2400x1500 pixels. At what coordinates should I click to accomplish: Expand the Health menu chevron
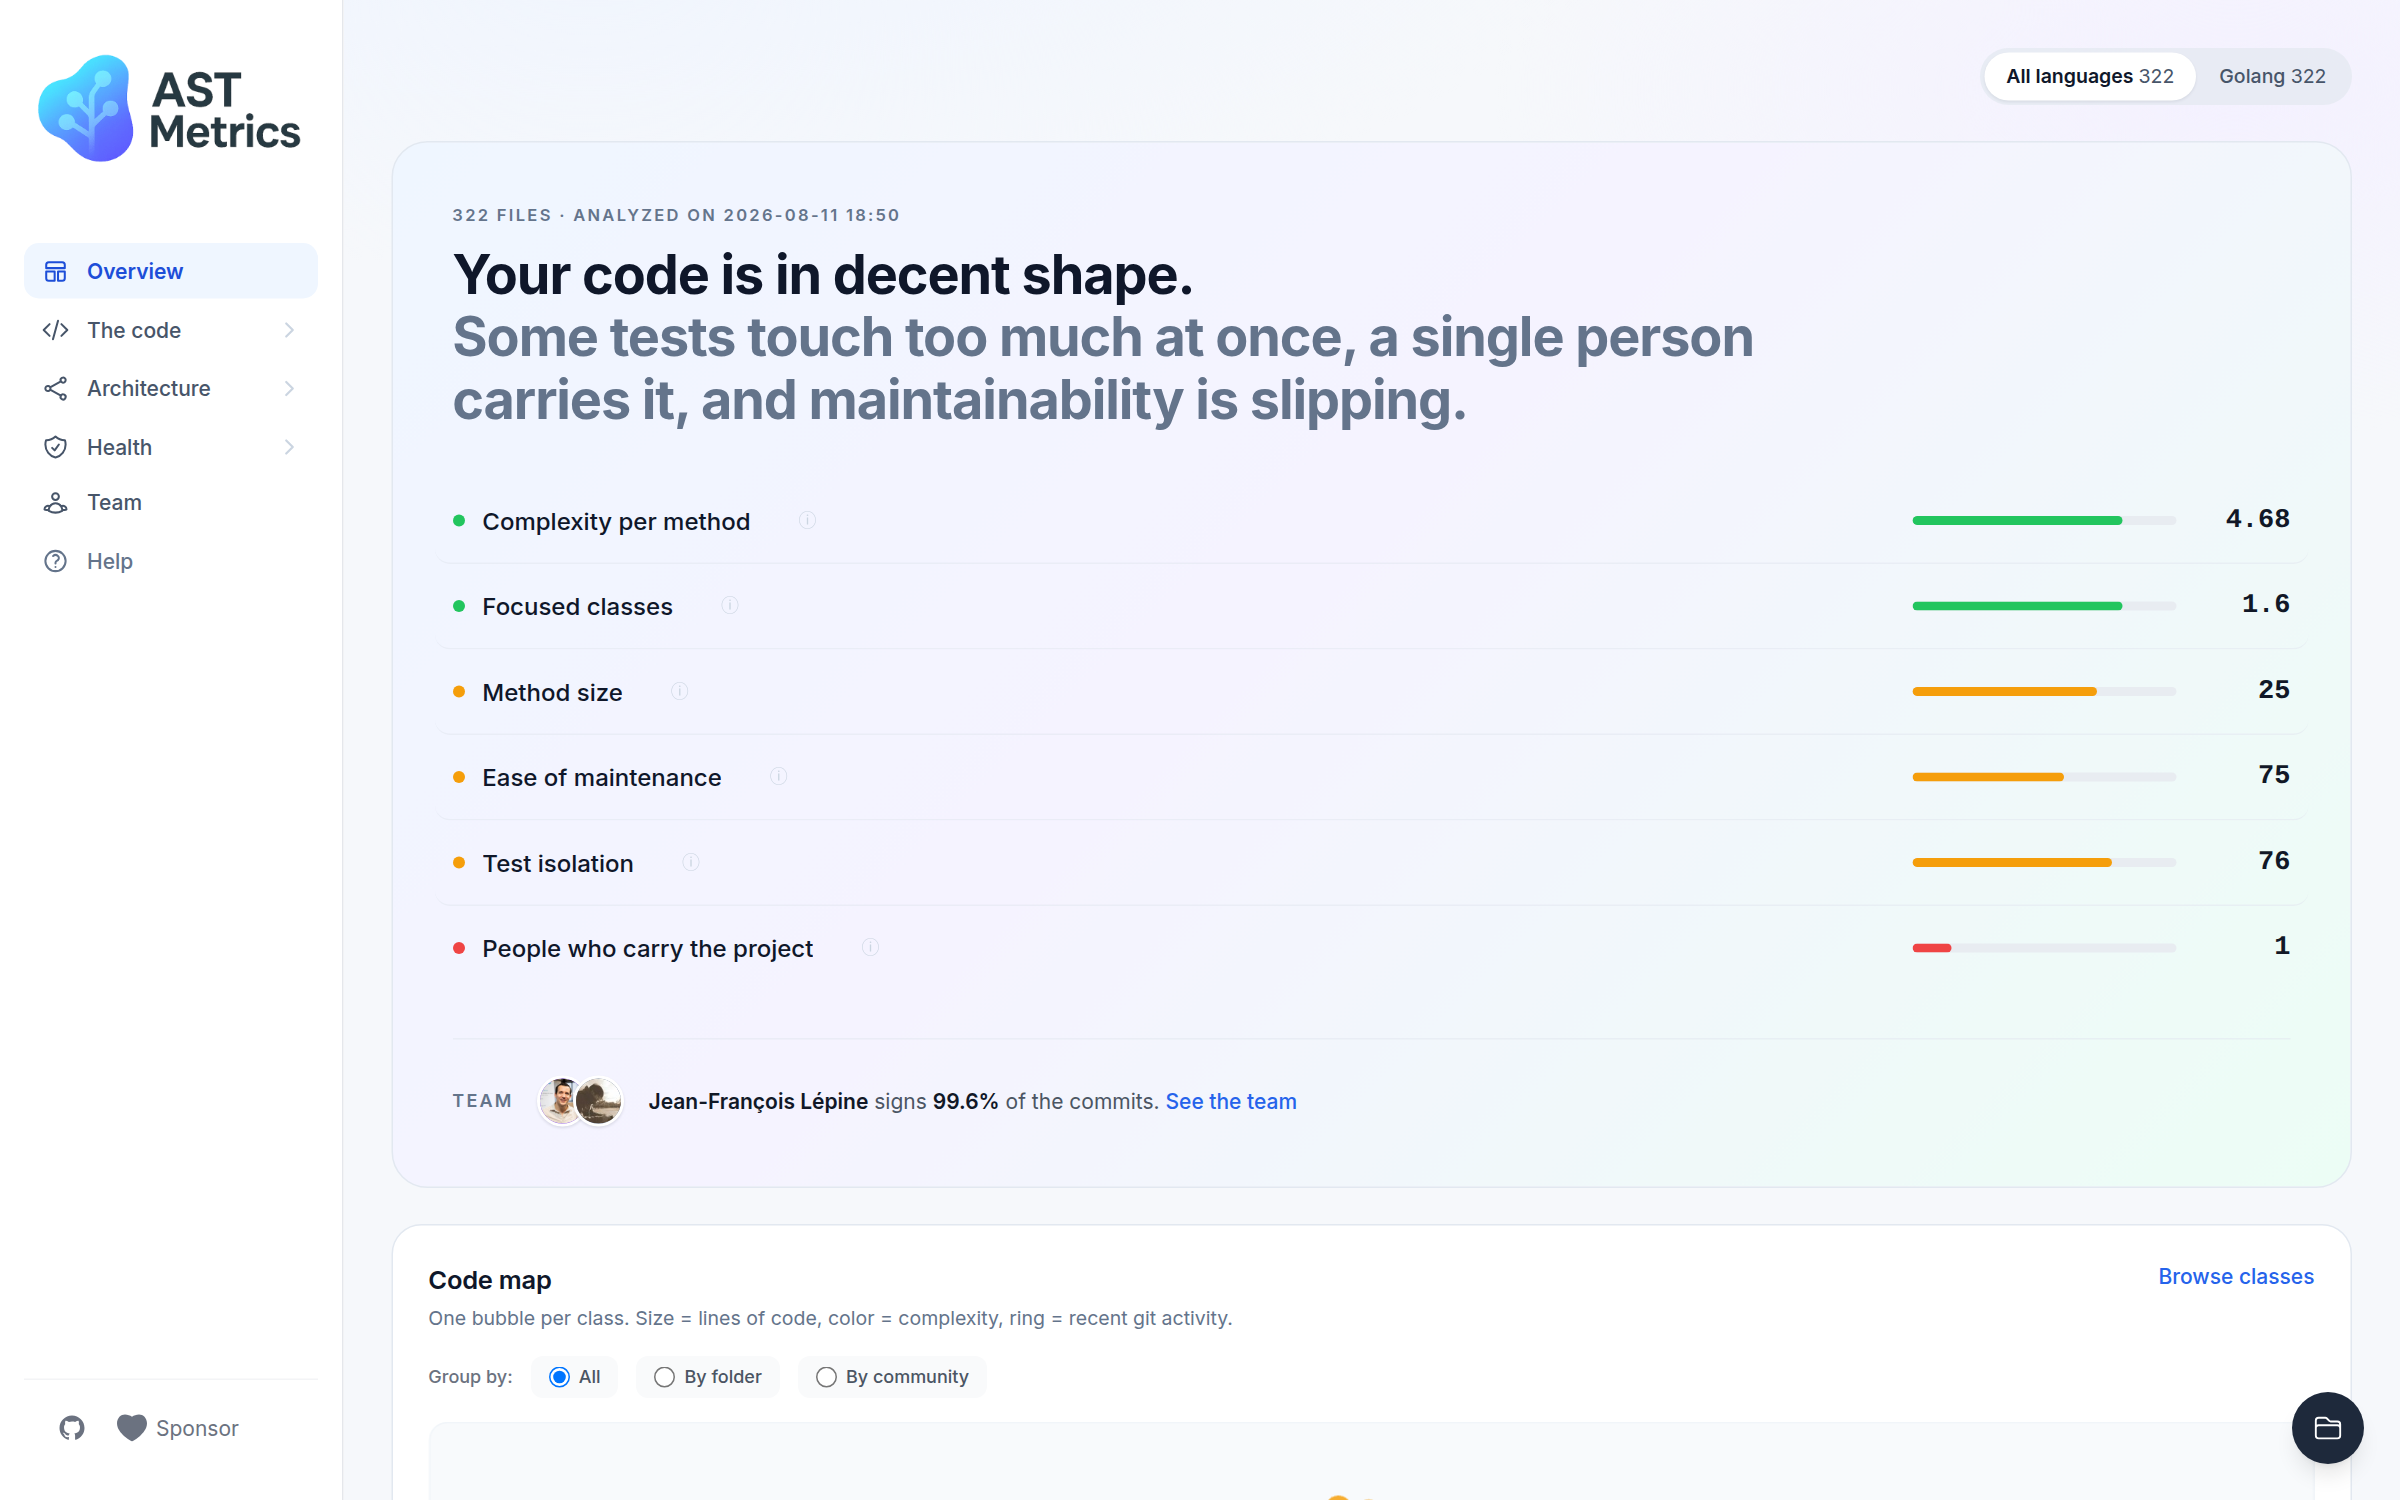(x=289, y=447)
